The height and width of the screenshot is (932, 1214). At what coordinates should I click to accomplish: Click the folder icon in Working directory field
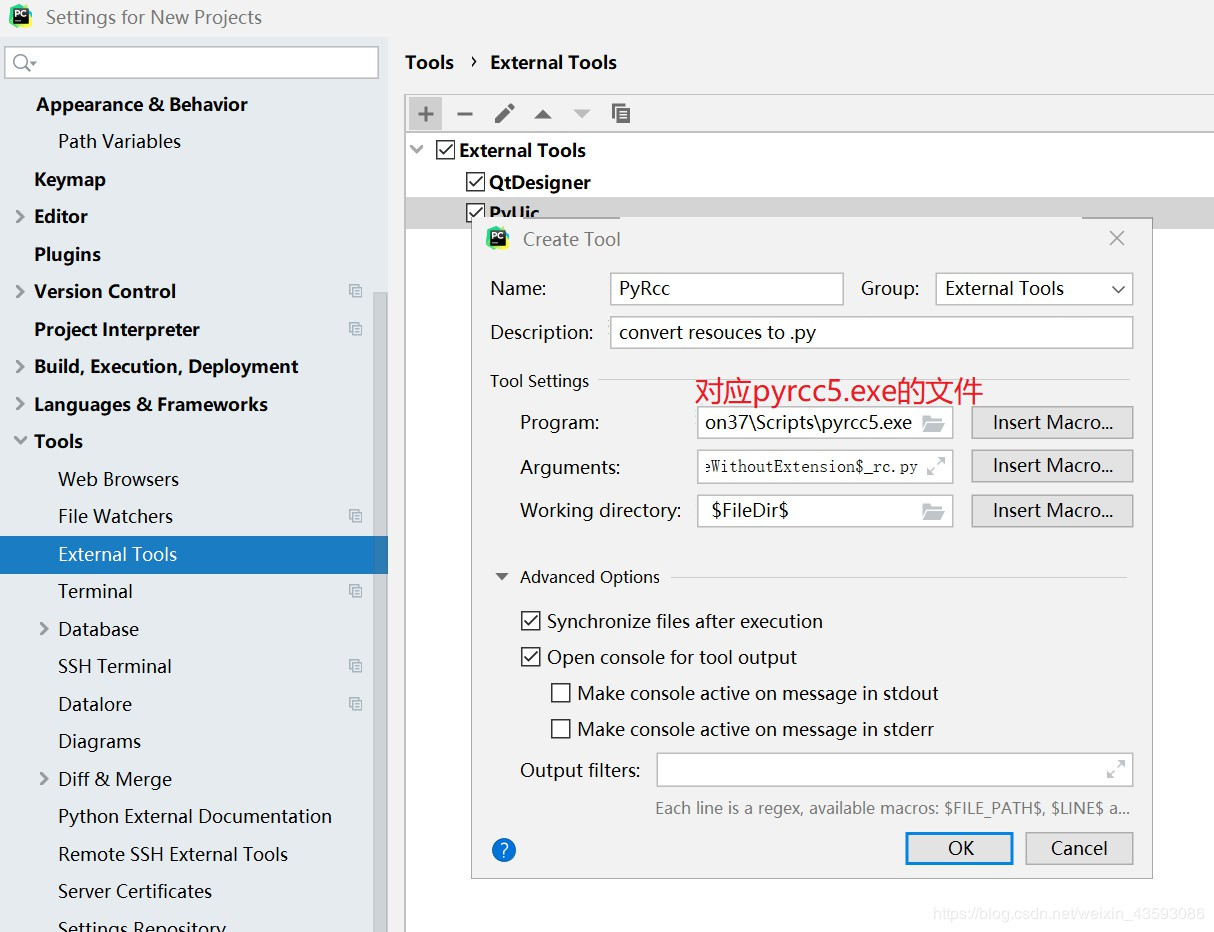pos(933,511)
